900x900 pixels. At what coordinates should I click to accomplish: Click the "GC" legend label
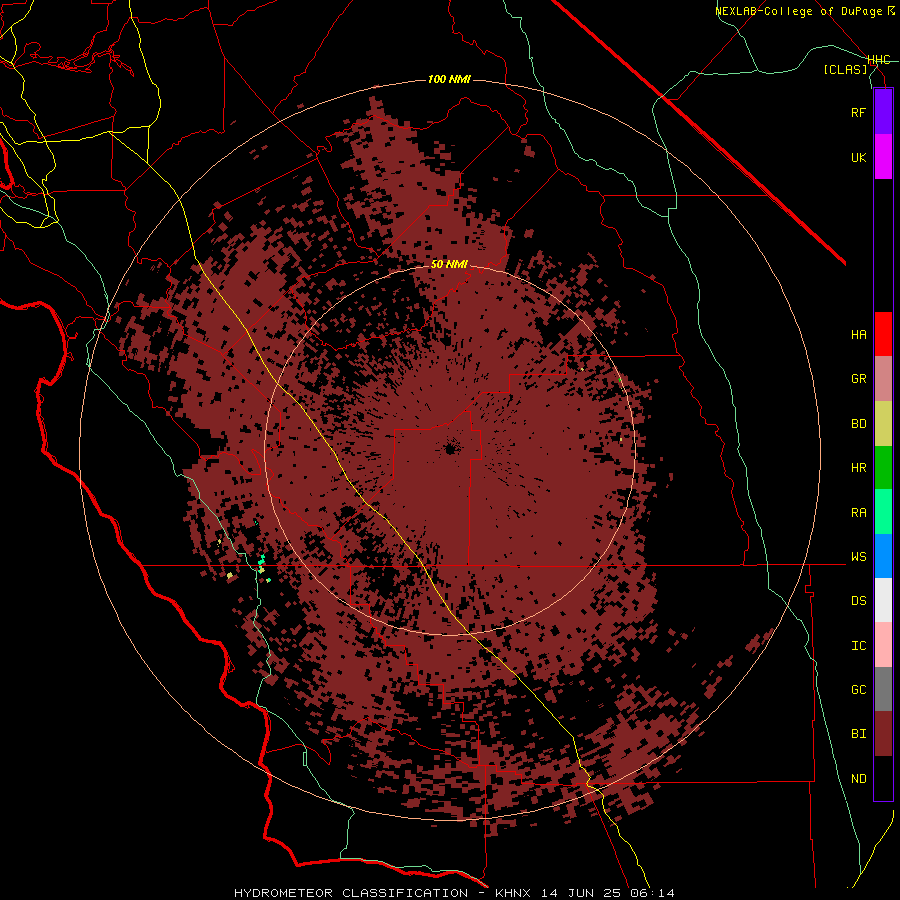pos(858,690)
